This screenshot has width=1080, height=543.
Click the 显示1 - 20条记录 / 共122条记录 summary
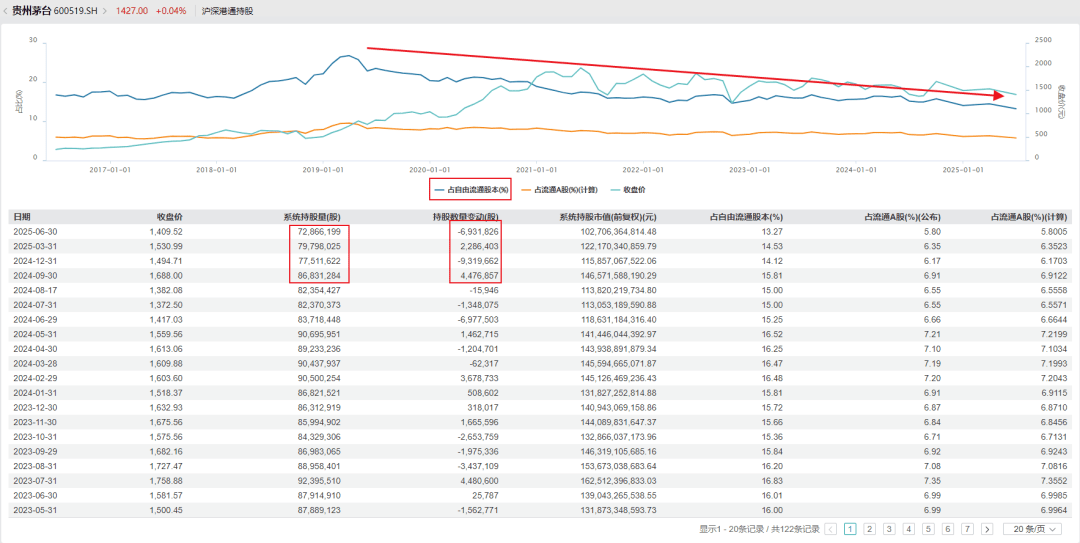coord(760,529)
